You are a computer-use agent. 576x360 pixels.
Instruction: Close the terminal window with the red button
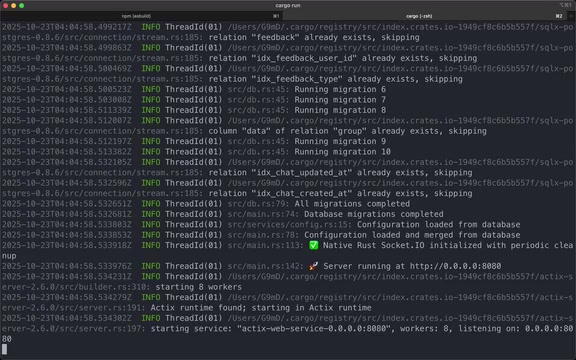tap(6, 6)
